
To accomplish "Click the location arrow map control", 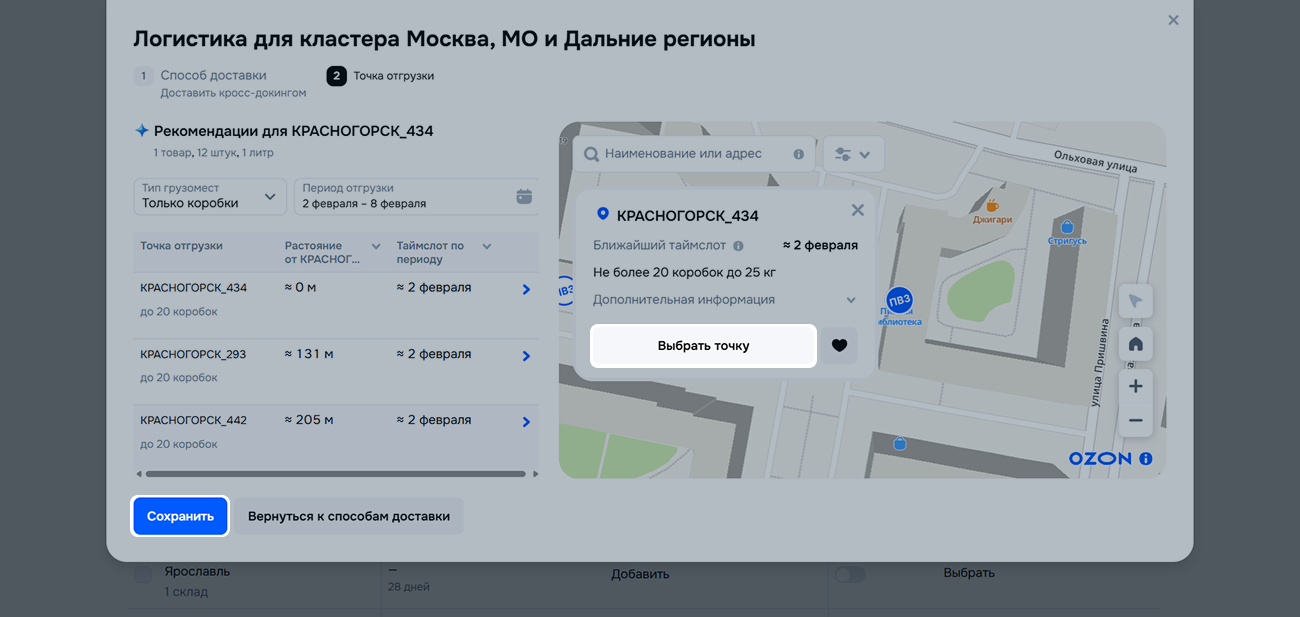I will [x=1135, y=301].
